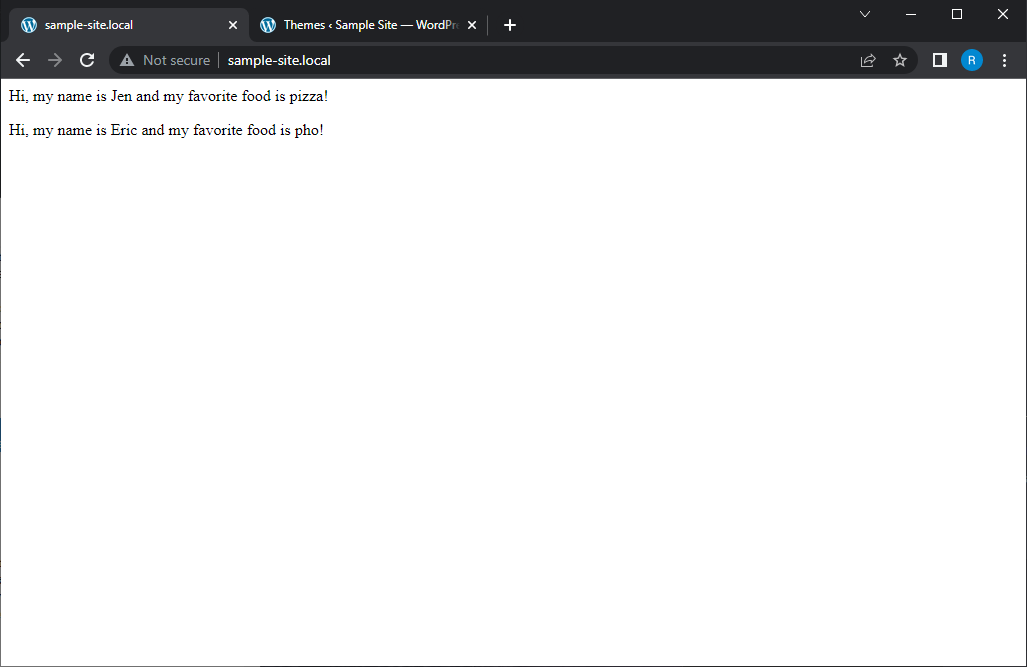Viewport: 1027px width, 667px height.
Task: Close the Chrome browser window
Action: tap(1003, 14)
